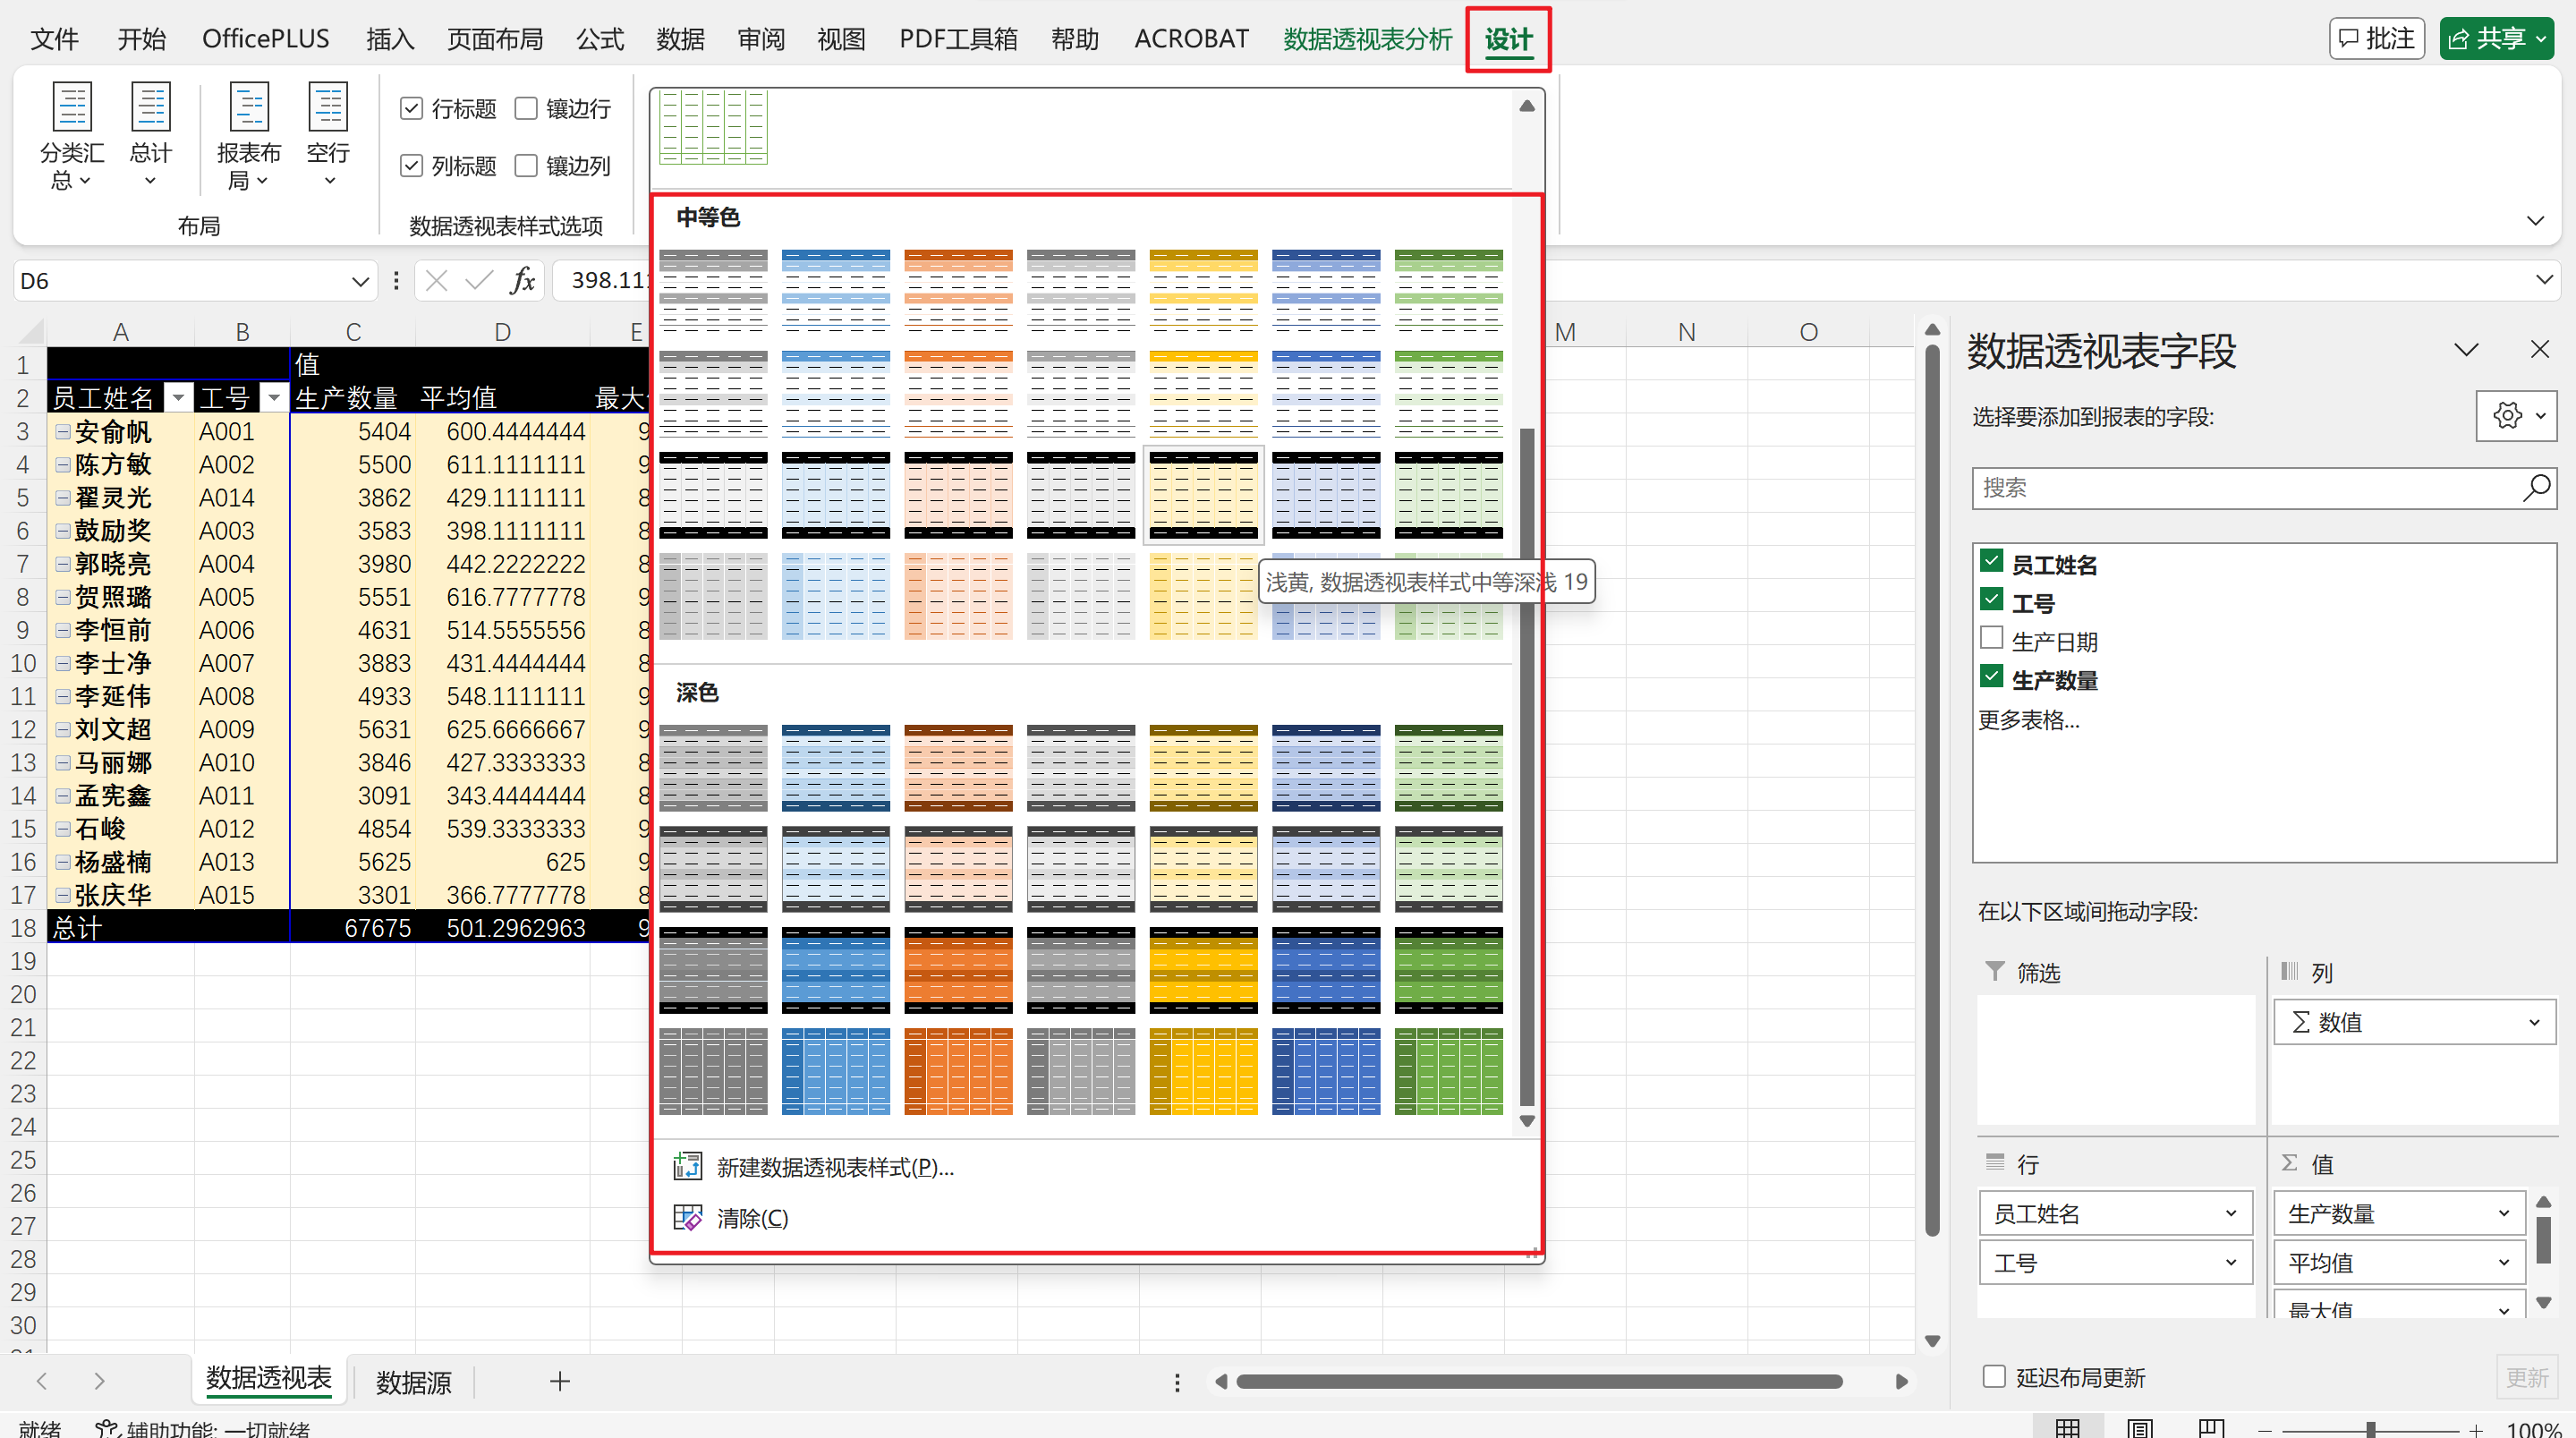The width and height of the screenshot is (2576, 1438).
Task: Open the 员工姓名 filter dropdown in header
Action: [x=178, y=398]
